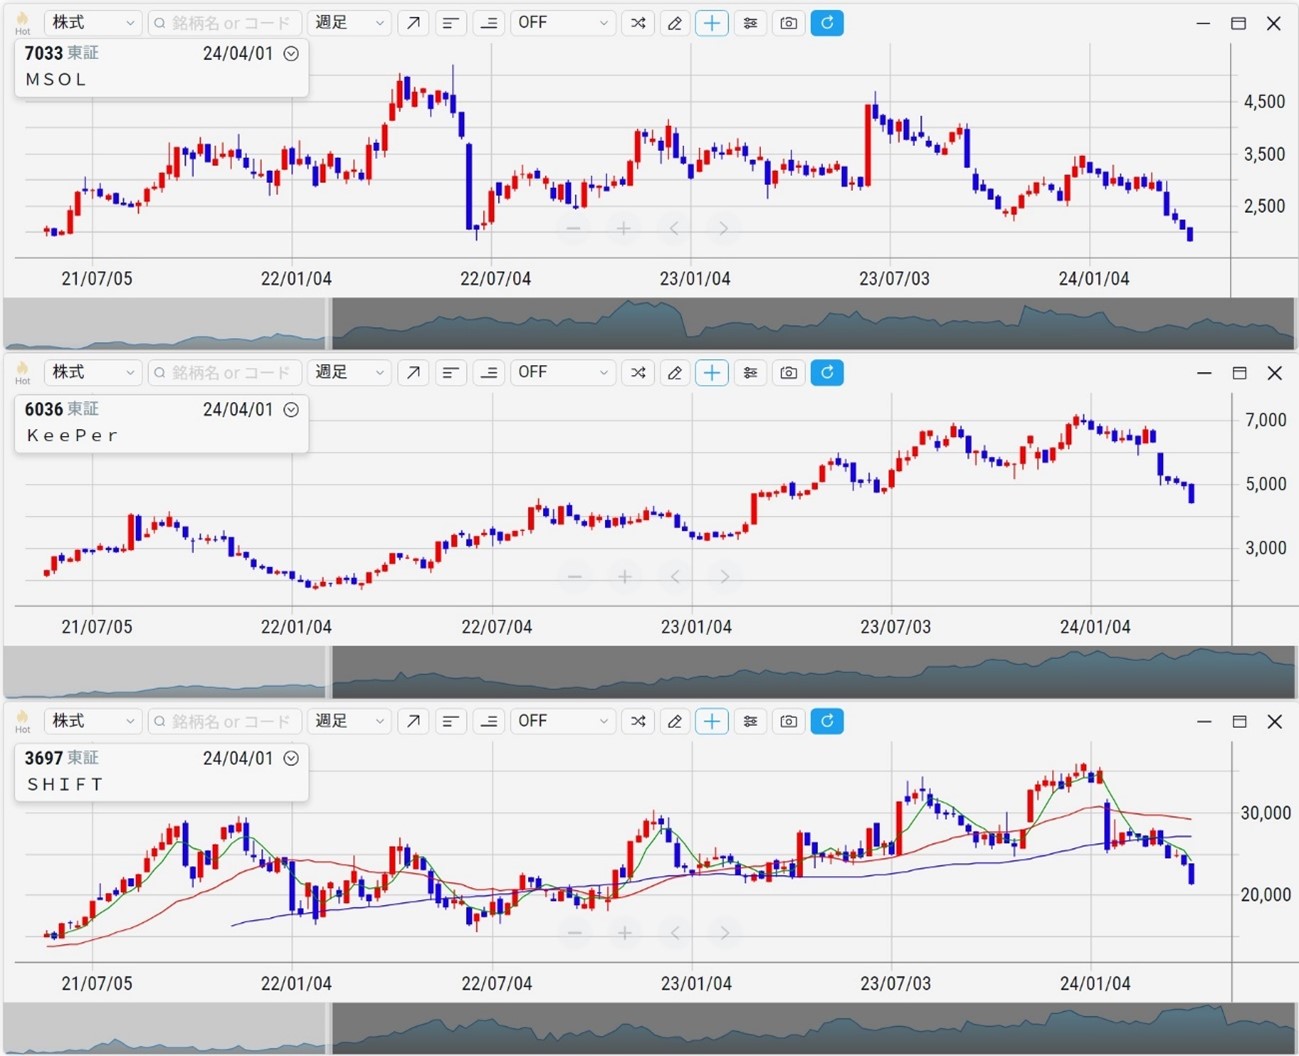This screenshot has width=1299, height=1056.
Task: Click the left-aligned lines icon in KeePer toolbar
Action: click(451, 373)
